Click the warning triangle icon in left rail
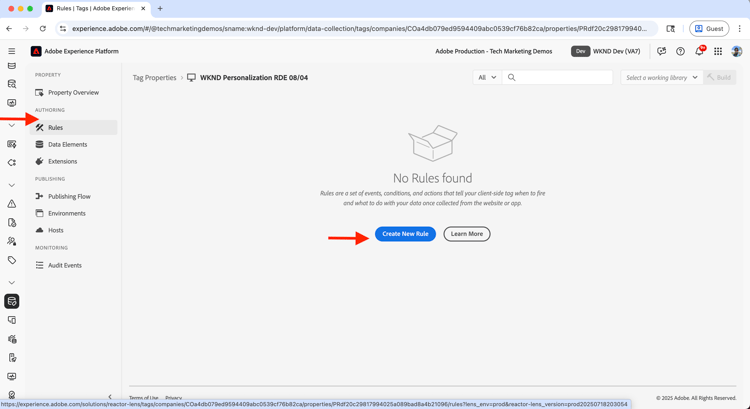Screen dimensions: 750x409 point(12,204)
